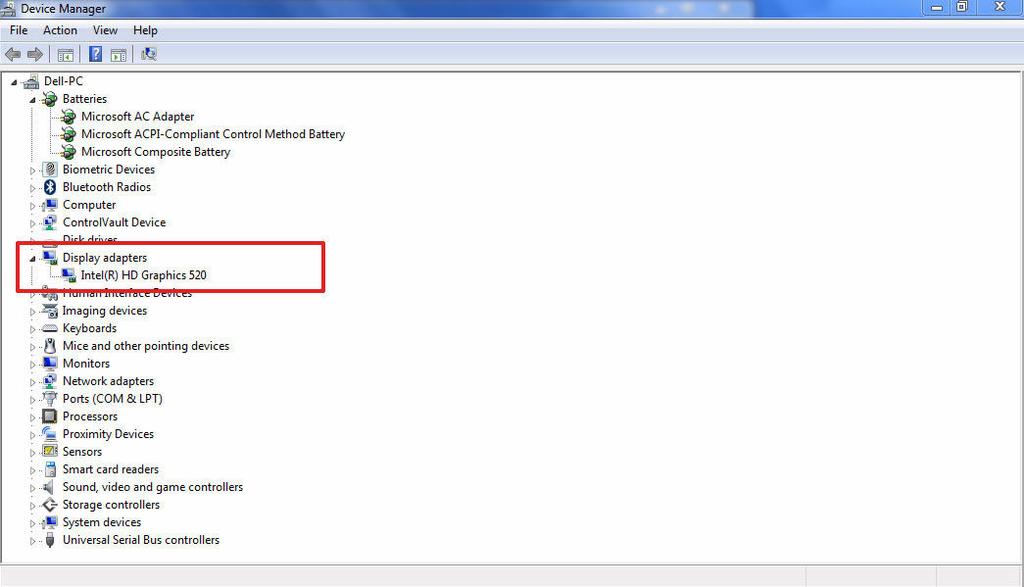Select the Ports (COM & LPT) label
Image resolution: width=1024 pixels, height=587 pixels.
pyautogui.click(x=112, y=399)
